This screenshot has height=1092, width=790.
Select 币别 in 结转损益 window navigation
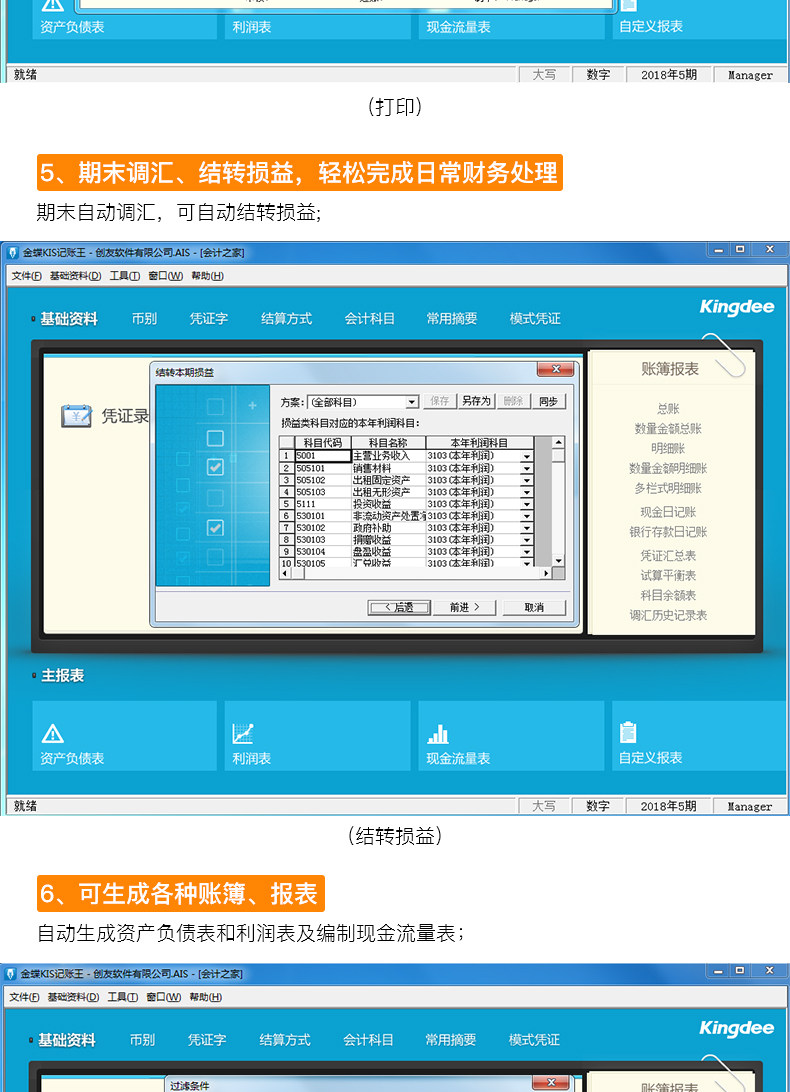pyautogui.click(x=144, y=318)
